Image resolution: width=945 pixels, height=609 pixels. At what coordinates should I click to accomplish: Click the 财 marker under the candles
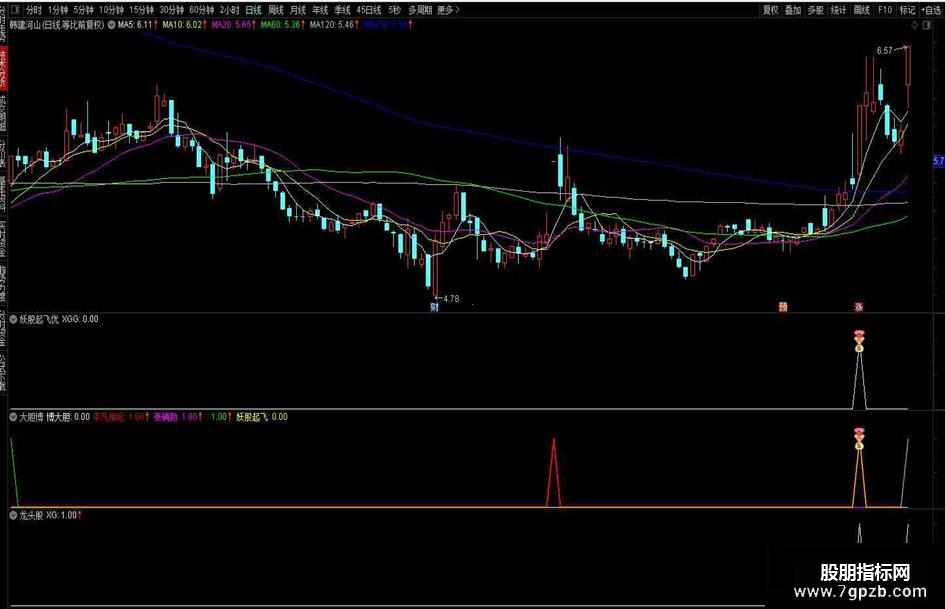[434, 306]
